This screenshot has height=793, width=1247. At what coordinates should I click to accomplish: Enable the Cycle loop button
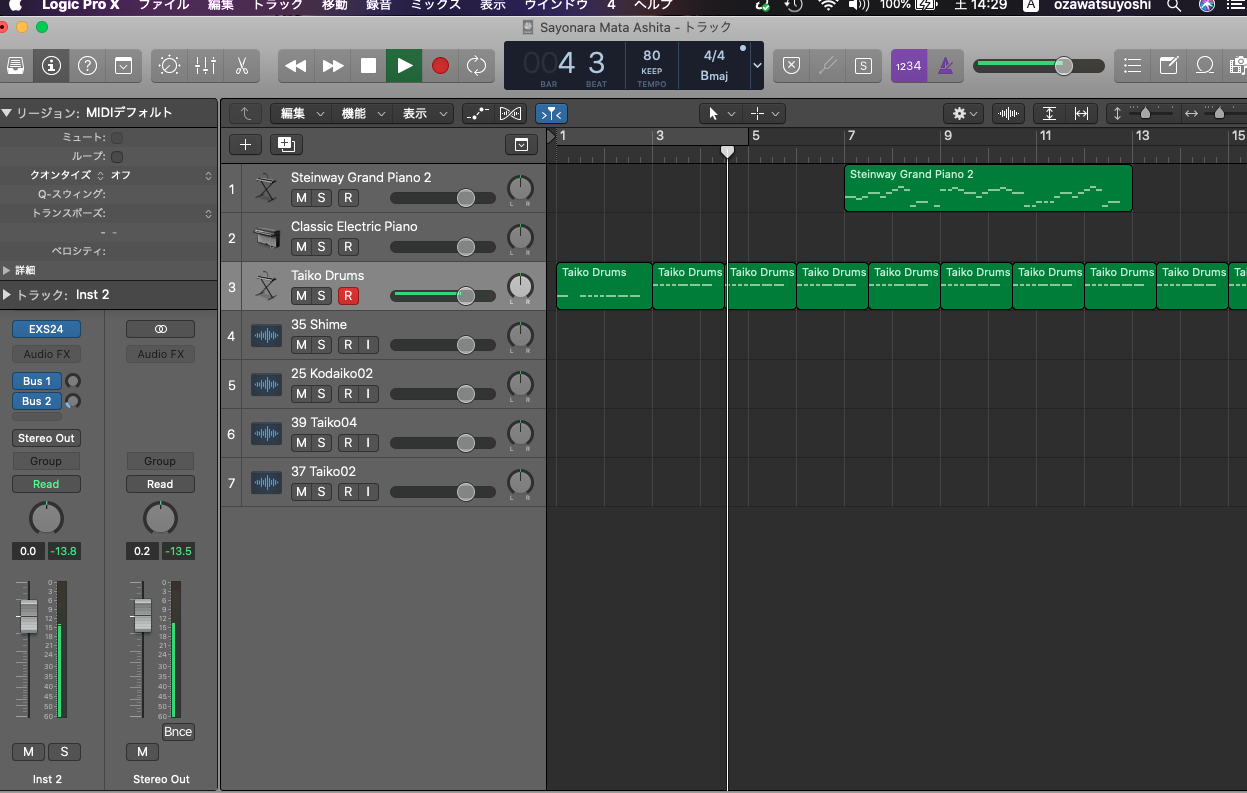[x=476, y=66]
